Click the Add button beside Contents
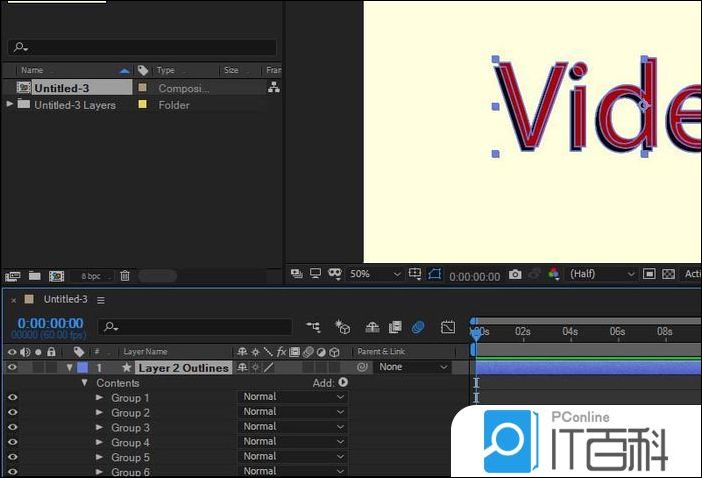The height and width of the screenshot is (478, 702). [343, 382]
